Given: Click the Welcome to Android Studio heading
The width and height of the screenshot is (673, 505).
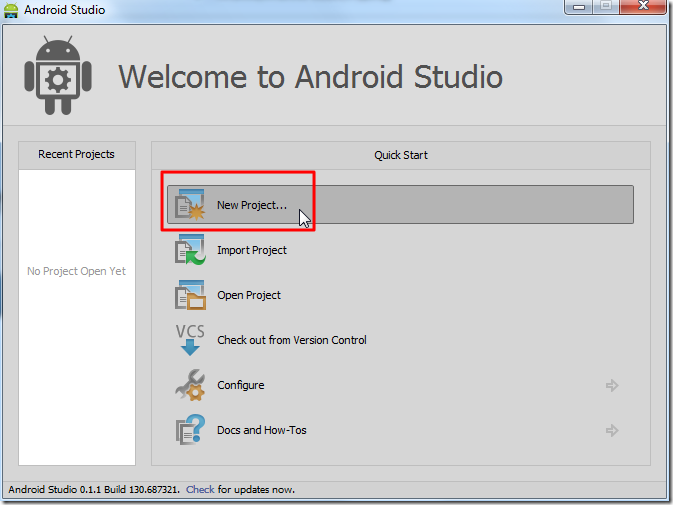Looking at the screenshot, I should pyautogui.click(x=310, y=77).
